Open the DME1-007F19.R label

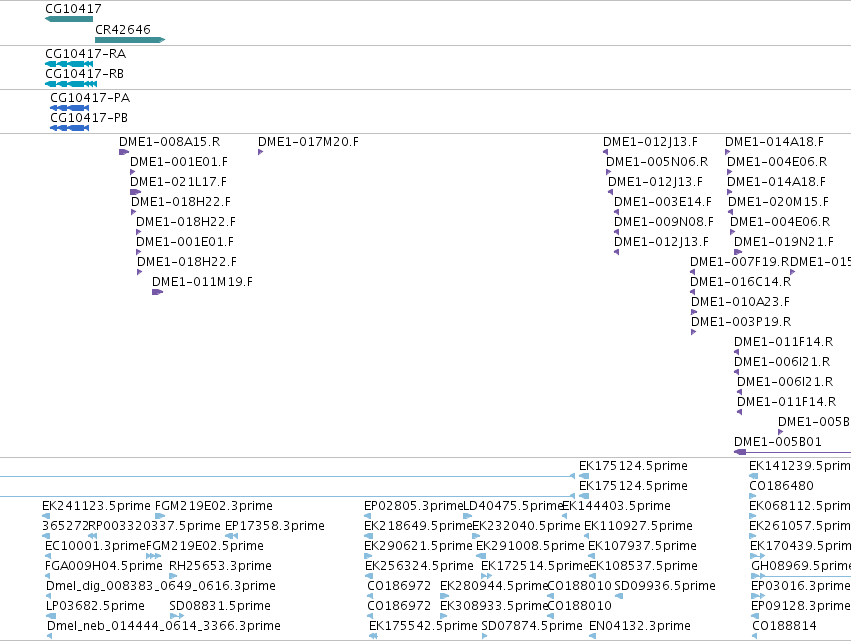point(740,262)
